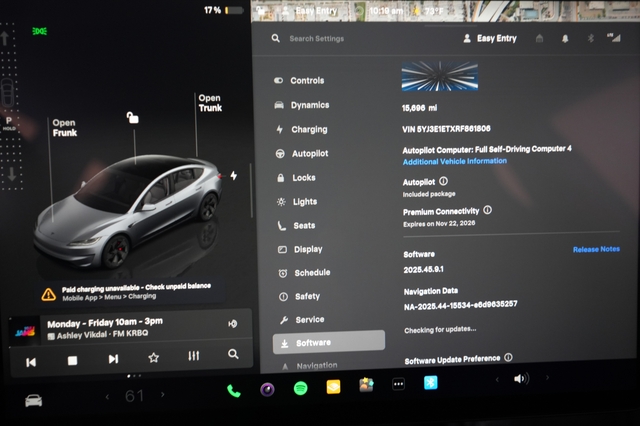Viewport: 640px width, 426px height.
Task: Open Additional Vehicle Information link
Action: (455, 161)
